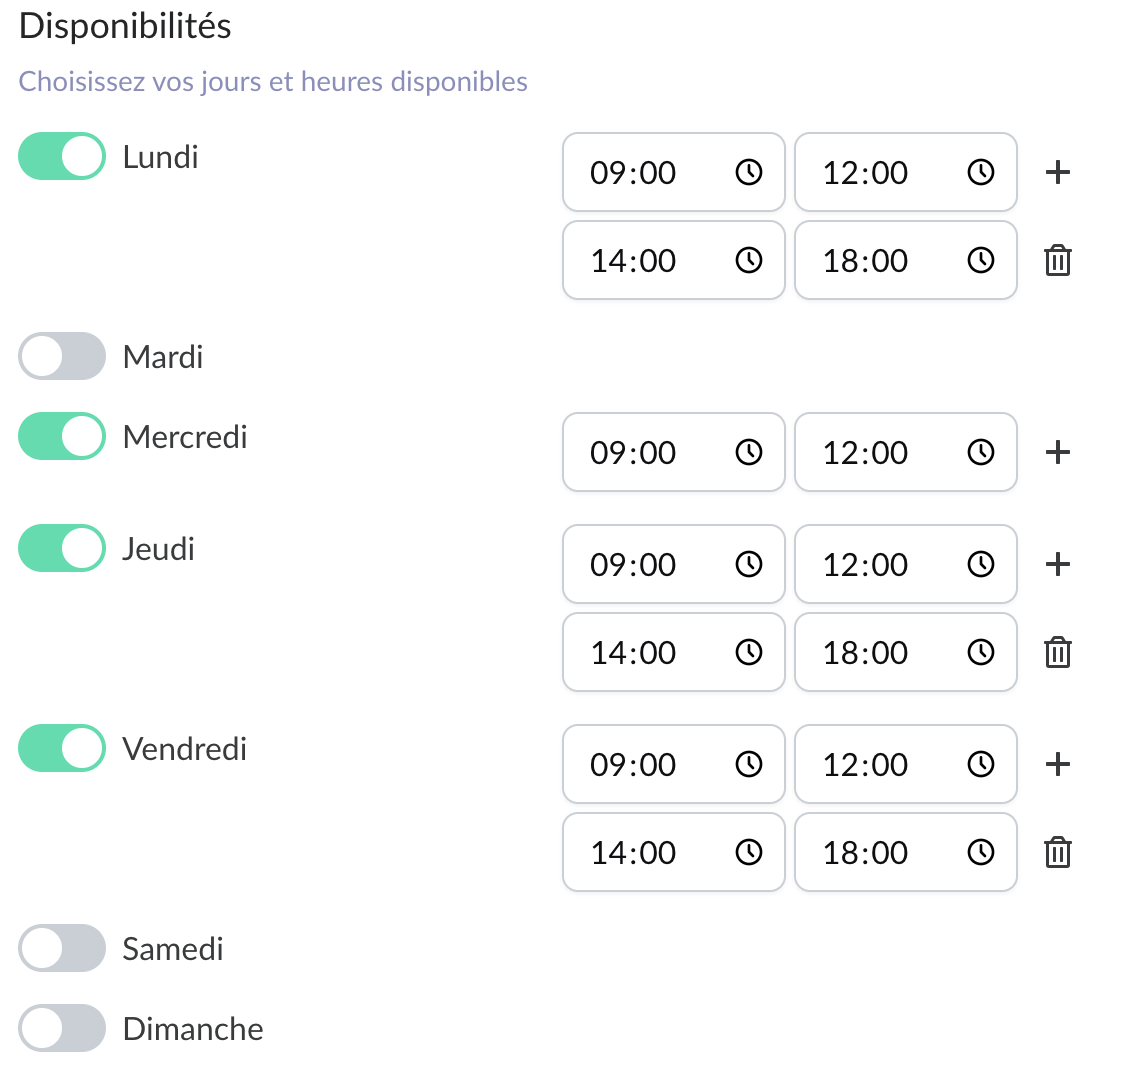Viewport: 1148px width, 1080px height.
Task: Open clock picker for Lundi 09:00 start
Action: (749, 173)
